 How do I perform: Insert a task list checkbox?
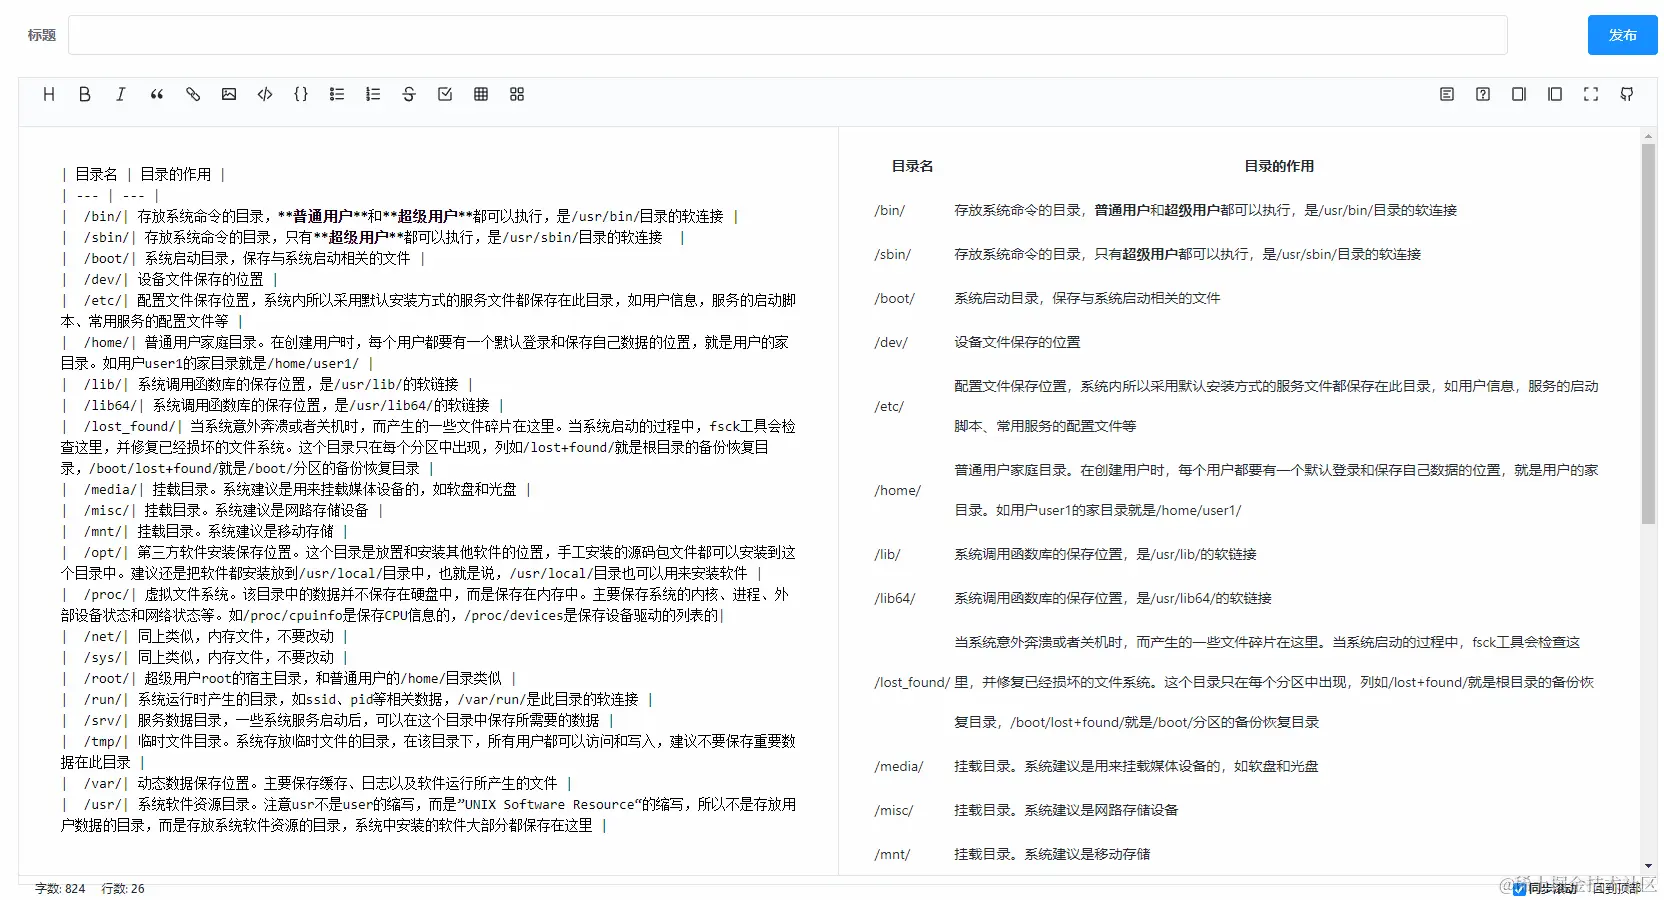[x=445, y=94]
